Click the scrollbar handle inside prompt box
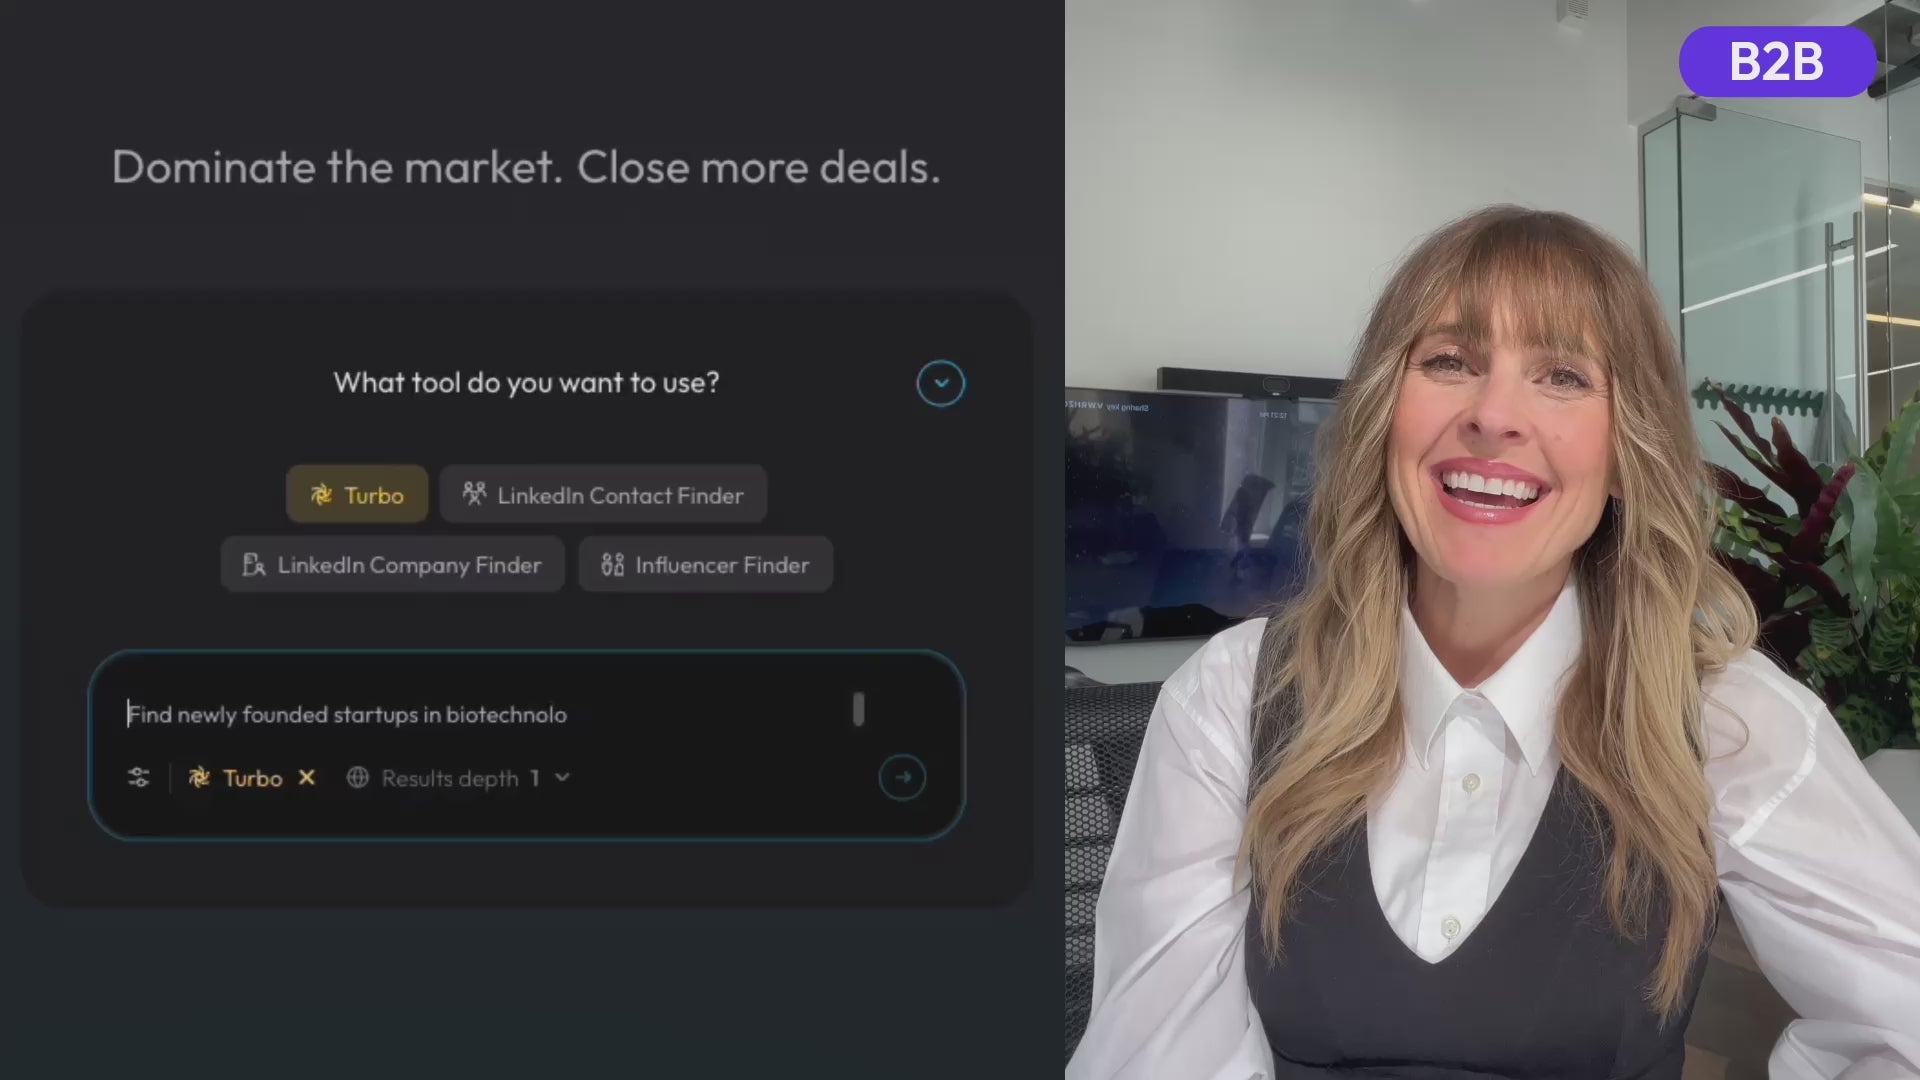Screen dimensions: 1920x1080 click(858, 709)
